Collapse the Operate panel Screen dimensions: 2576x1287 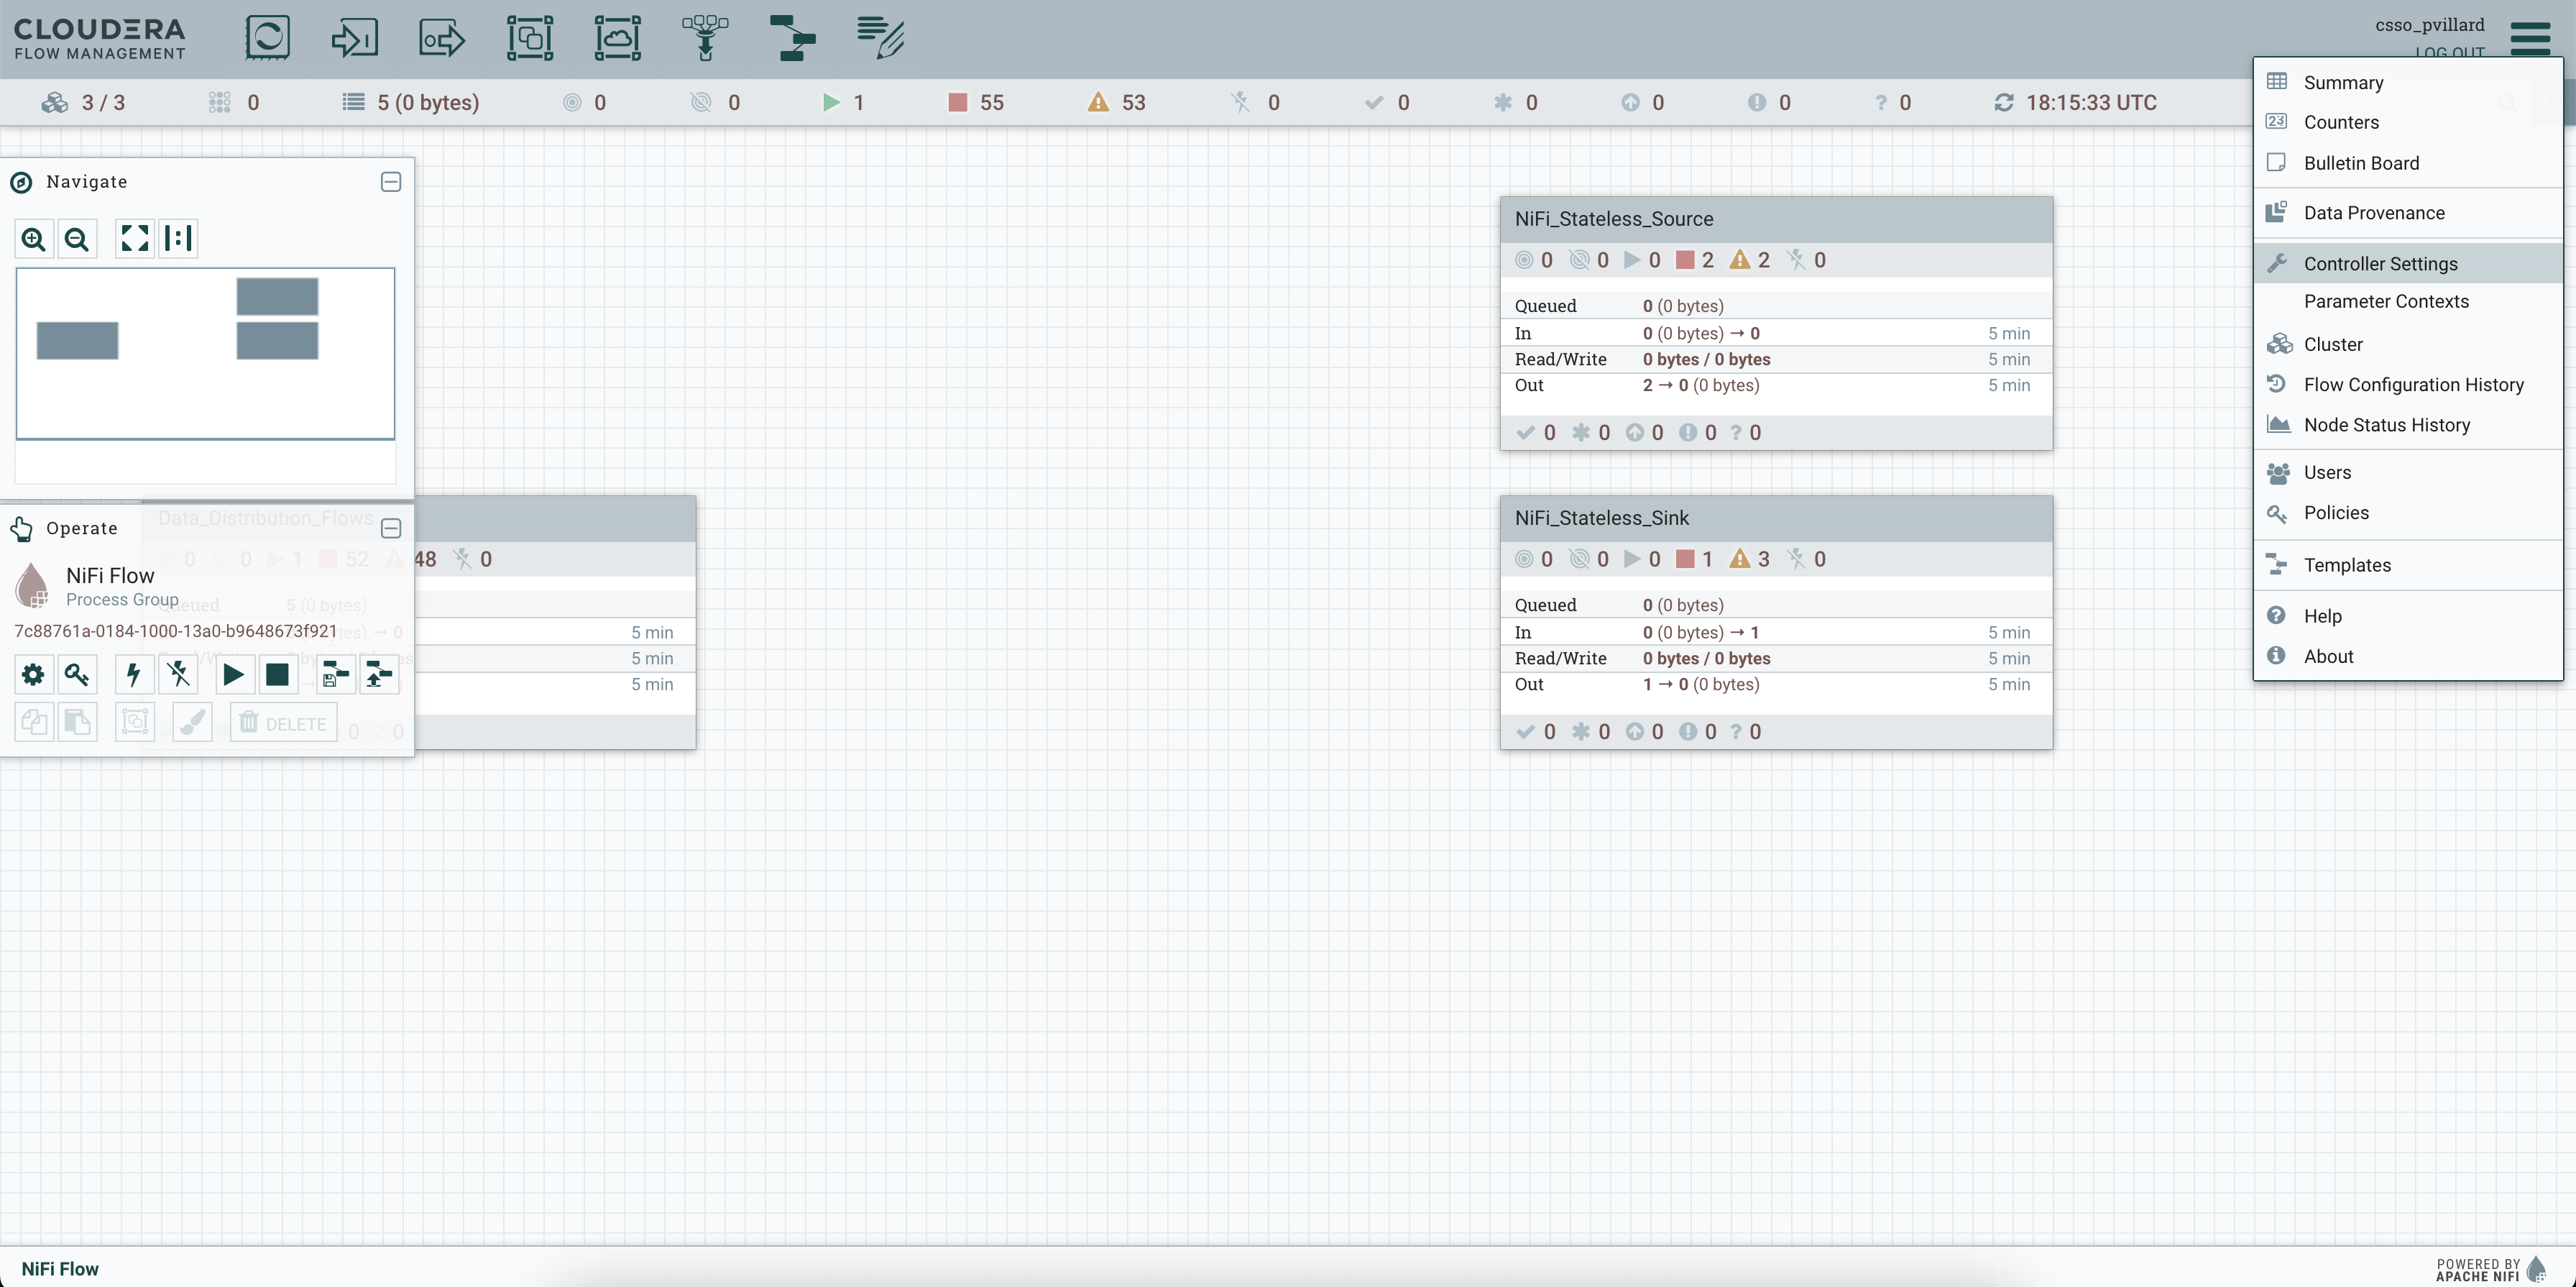(391, 528)
